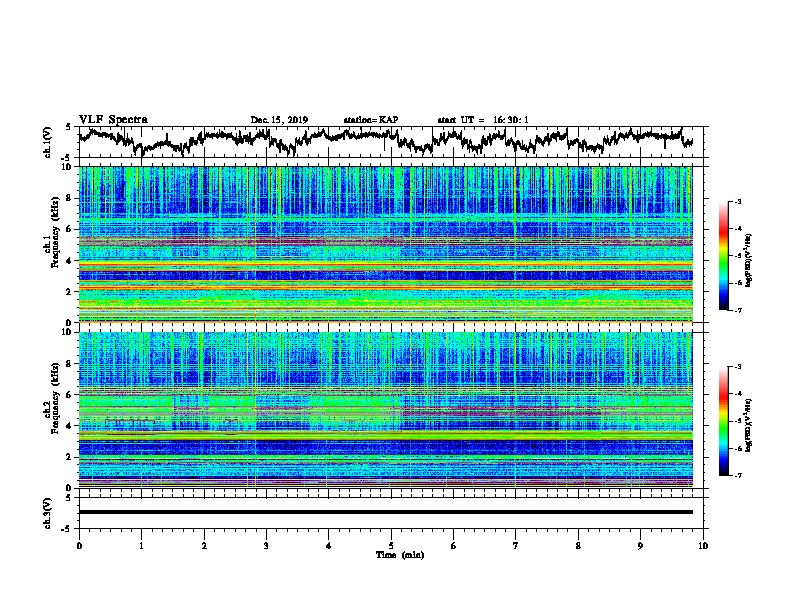Click the 'ch.3(V)' axis label
Screen dimensions: 792x612
coord(48,513)
